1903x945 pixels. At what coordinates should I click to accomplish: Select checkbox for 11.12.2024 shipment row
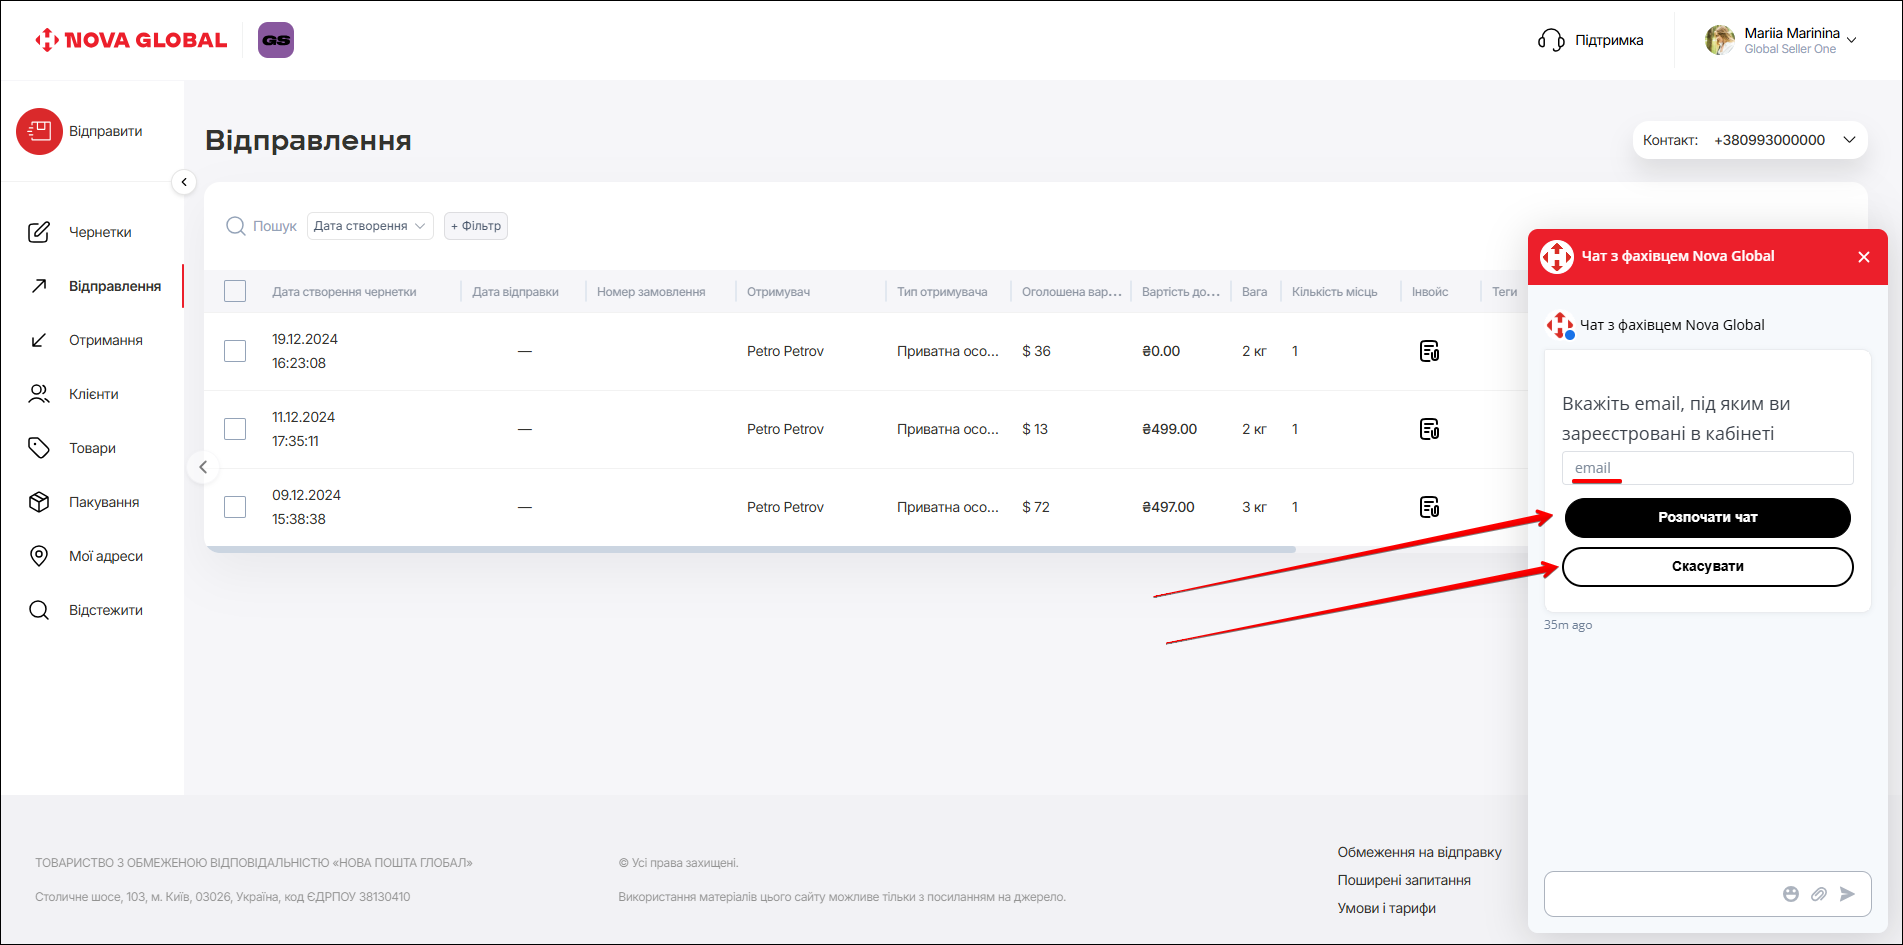[235, 429]
